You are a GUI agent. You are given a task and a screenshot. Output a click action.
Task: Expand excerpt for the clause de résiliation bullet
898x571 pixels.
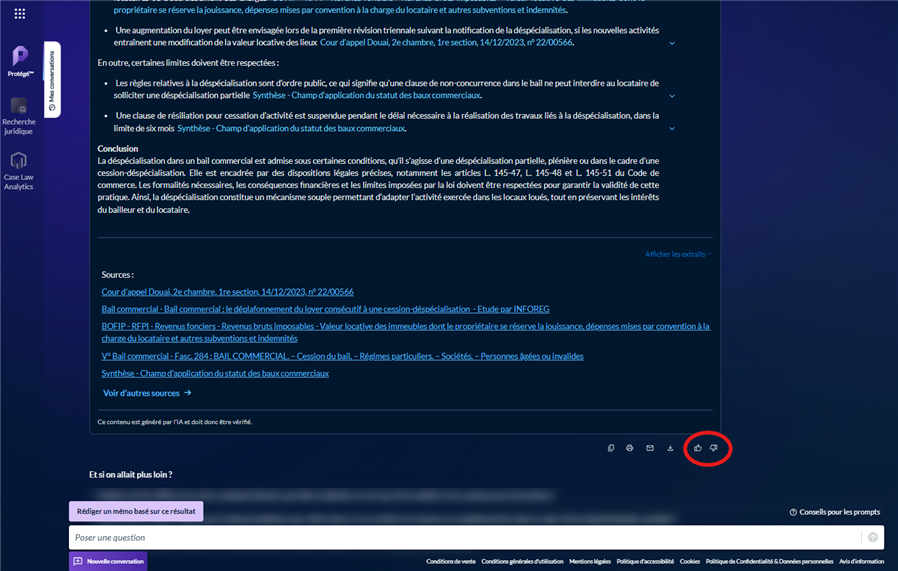672,129
